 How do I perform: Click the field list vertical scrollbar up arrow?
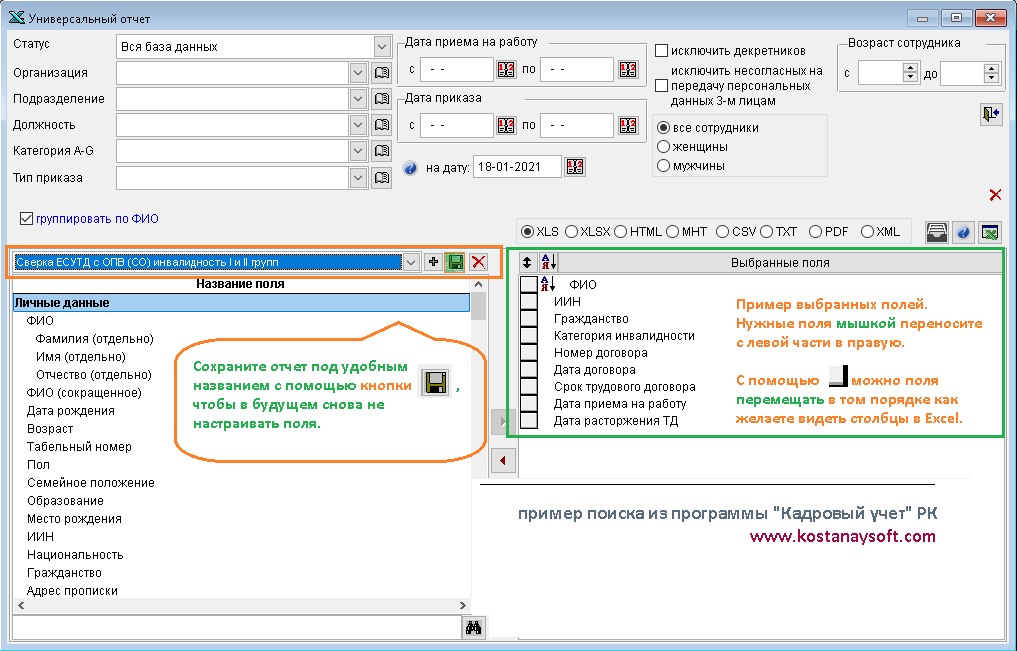coord(478,285)
